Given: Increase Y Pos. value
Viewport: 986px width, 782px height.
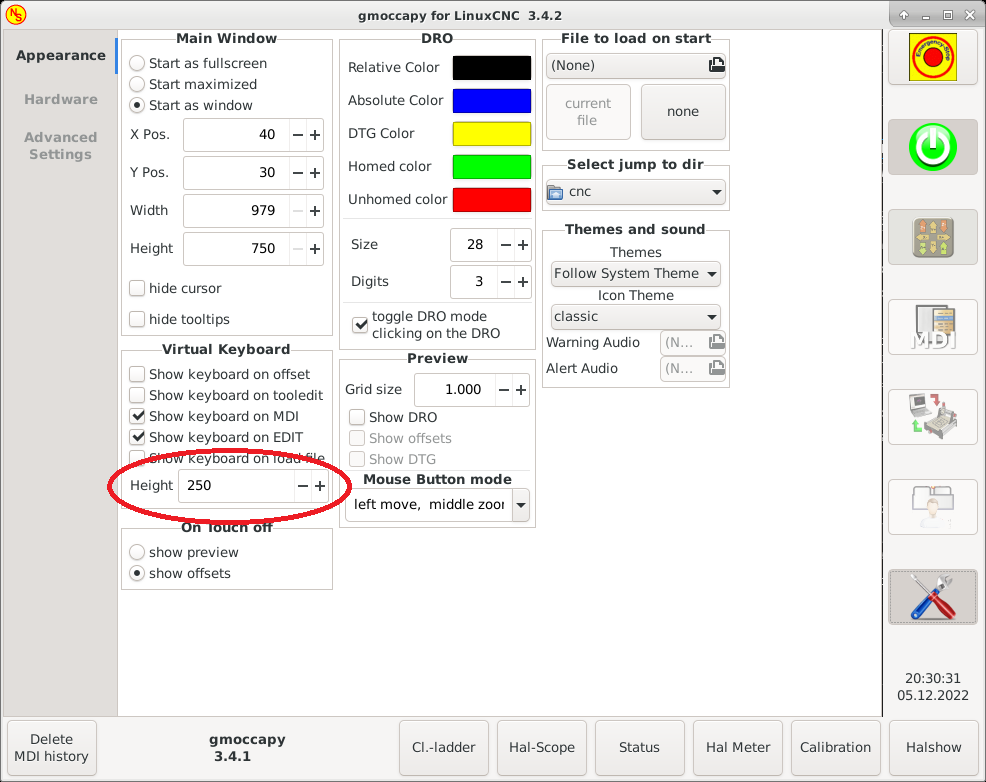Looking at the screenshot, I should coord(315,172).
